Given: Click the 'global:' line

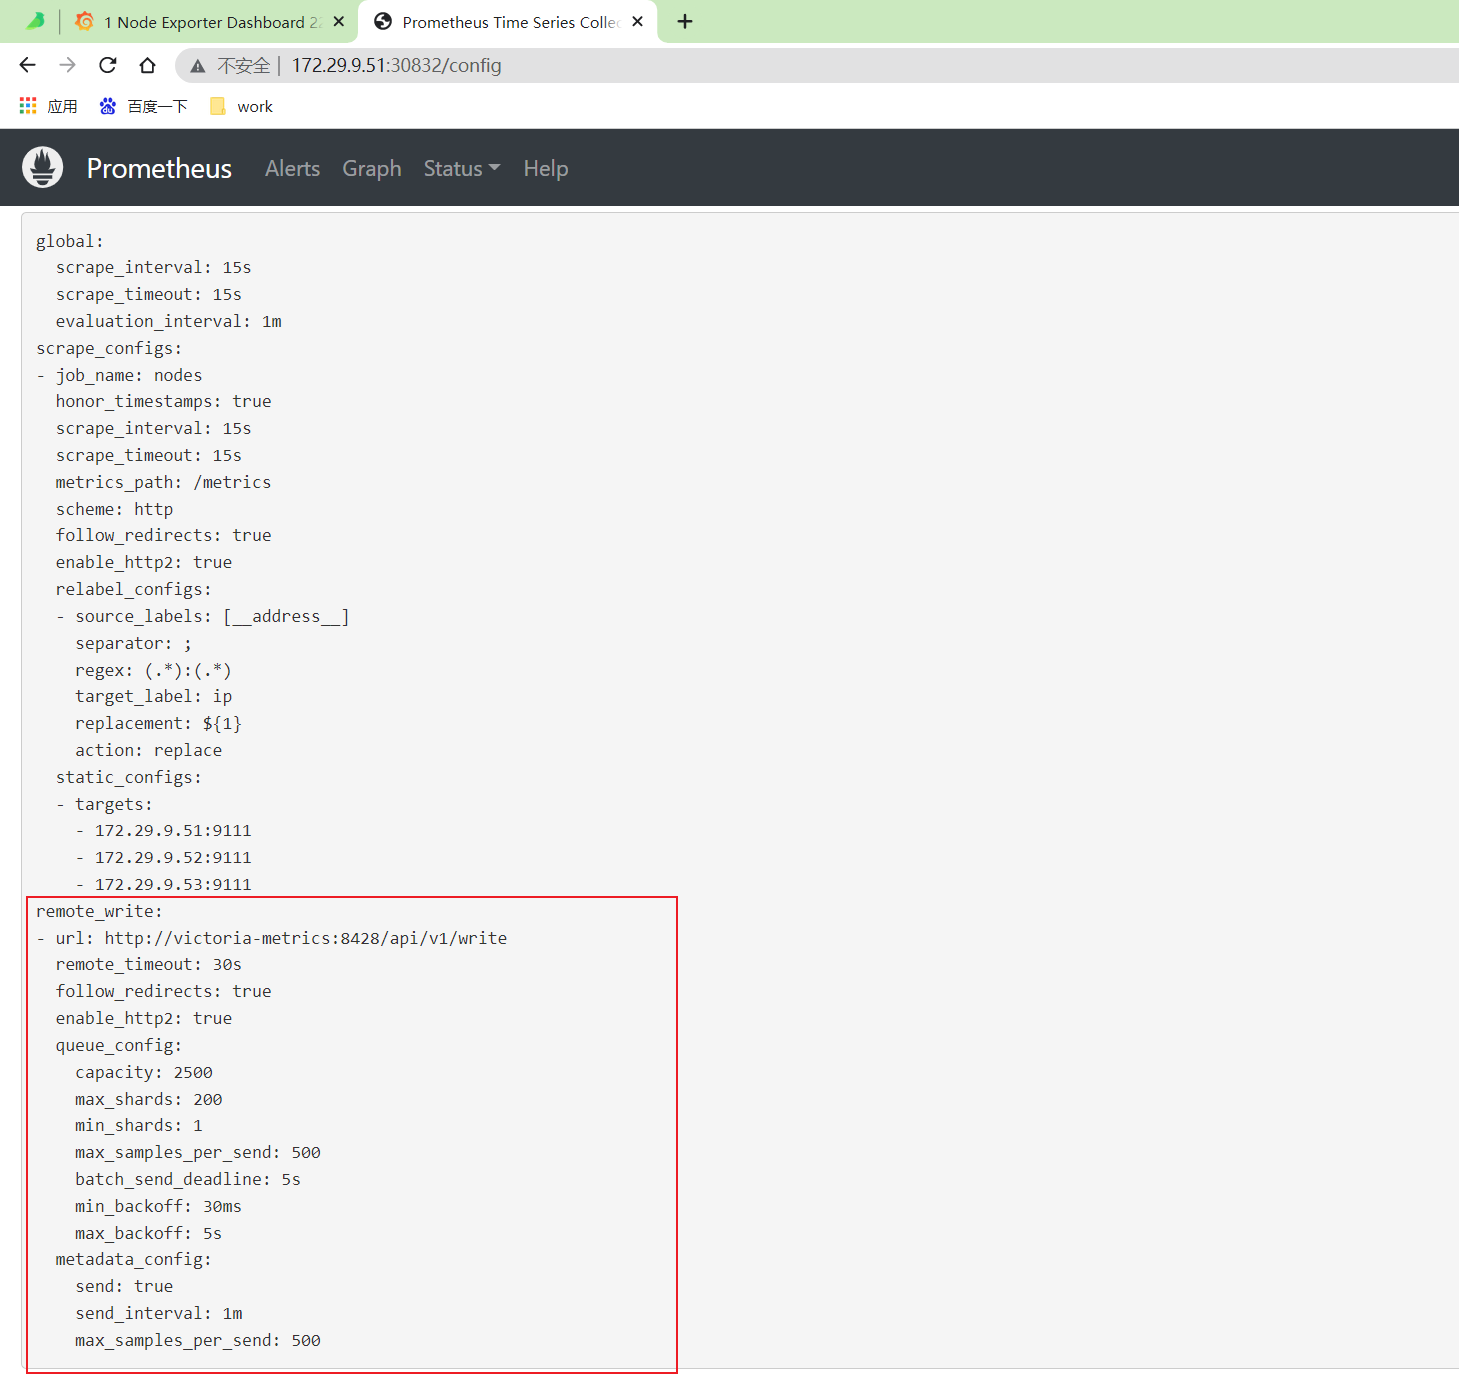Looking at the screenshot, I should 70,241.
